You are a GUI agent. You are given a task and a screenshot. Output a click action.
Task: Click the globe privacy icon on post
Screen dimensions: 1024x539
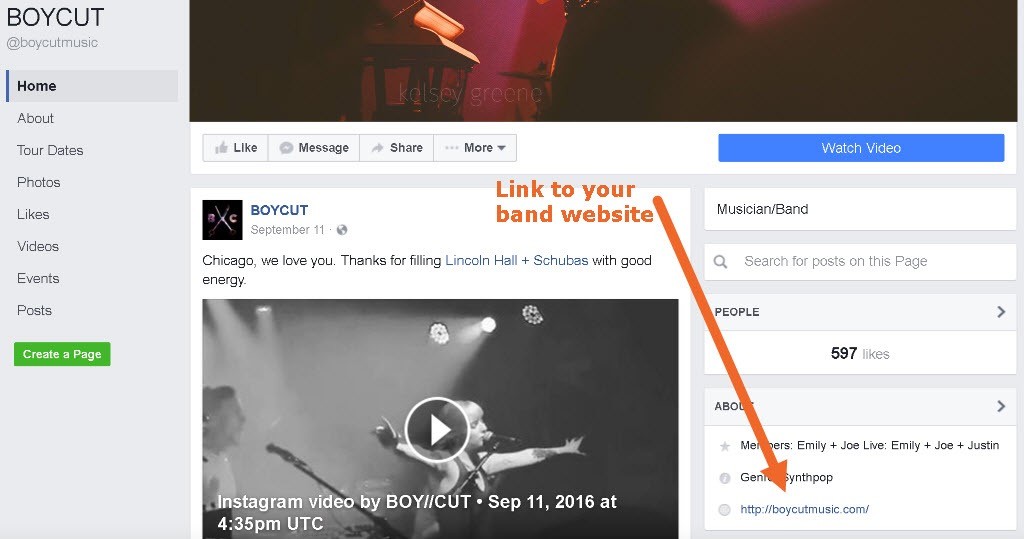pyautogui.click(x=342, y=230)
